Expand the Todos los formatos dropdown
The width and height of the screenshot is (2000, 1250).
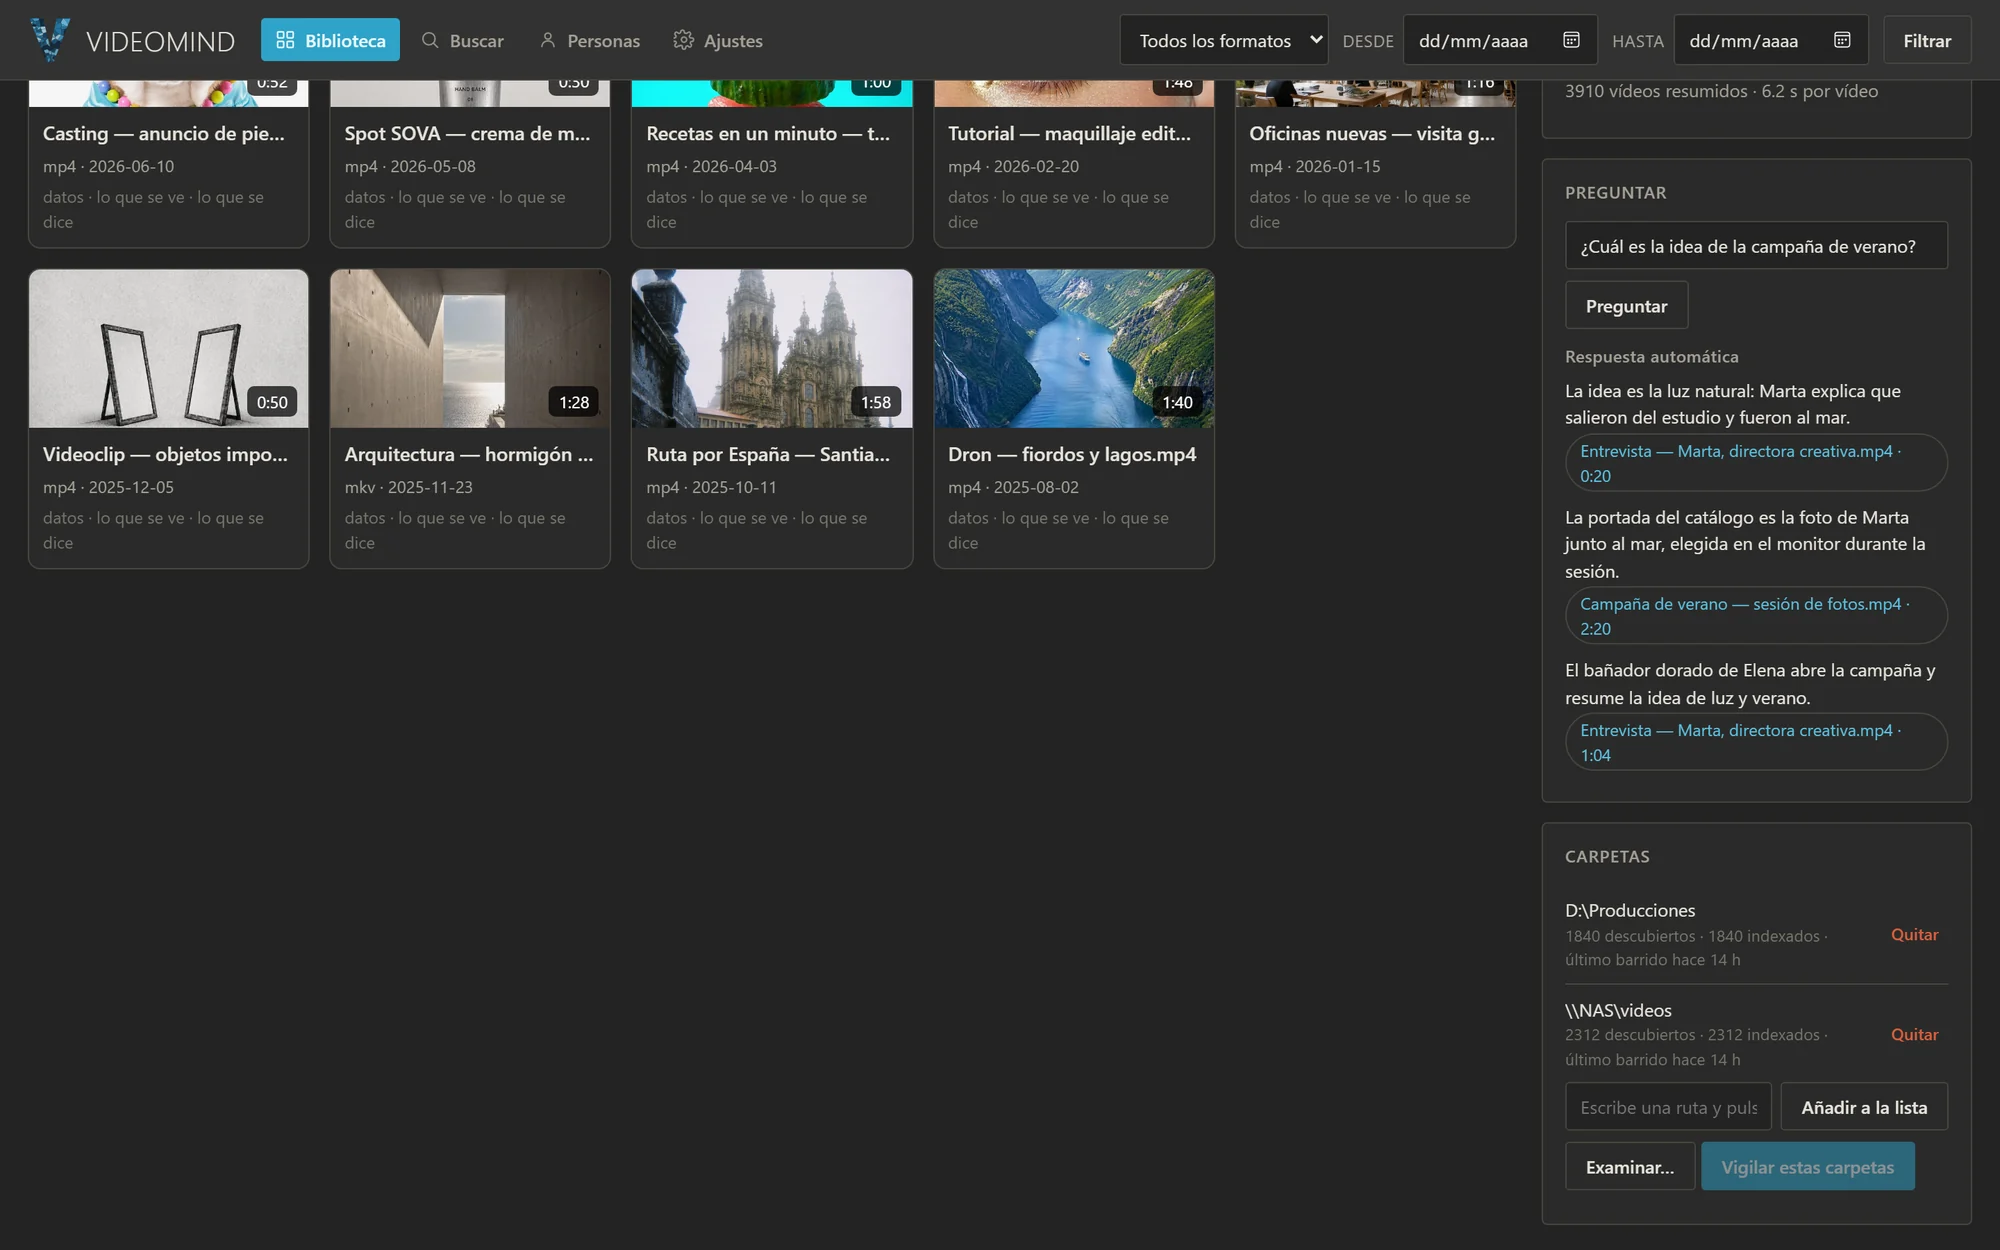click(1224, 40)
